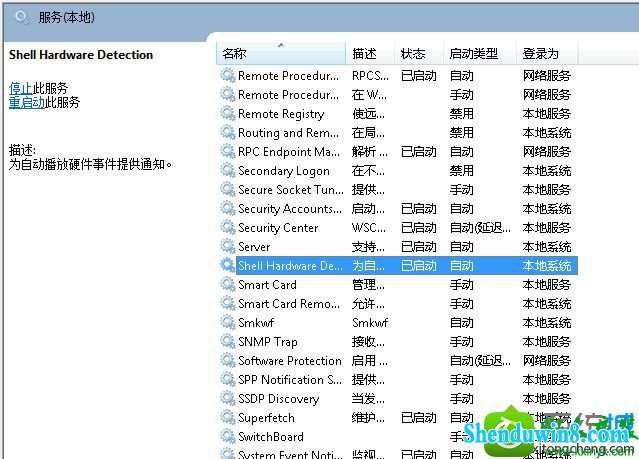Click 本地服务 login of SSDP Discovery row
The height and width of the screenshot is (459, 639).
(547, 399)
